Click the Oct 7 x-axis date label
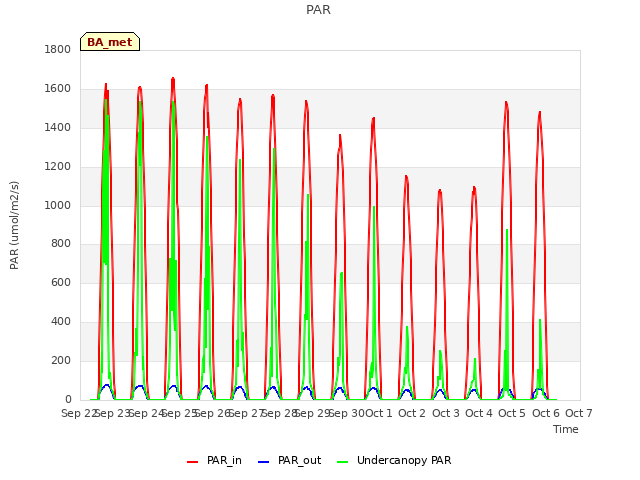Viewport: 640px width, 480px height. click(579, 413)
